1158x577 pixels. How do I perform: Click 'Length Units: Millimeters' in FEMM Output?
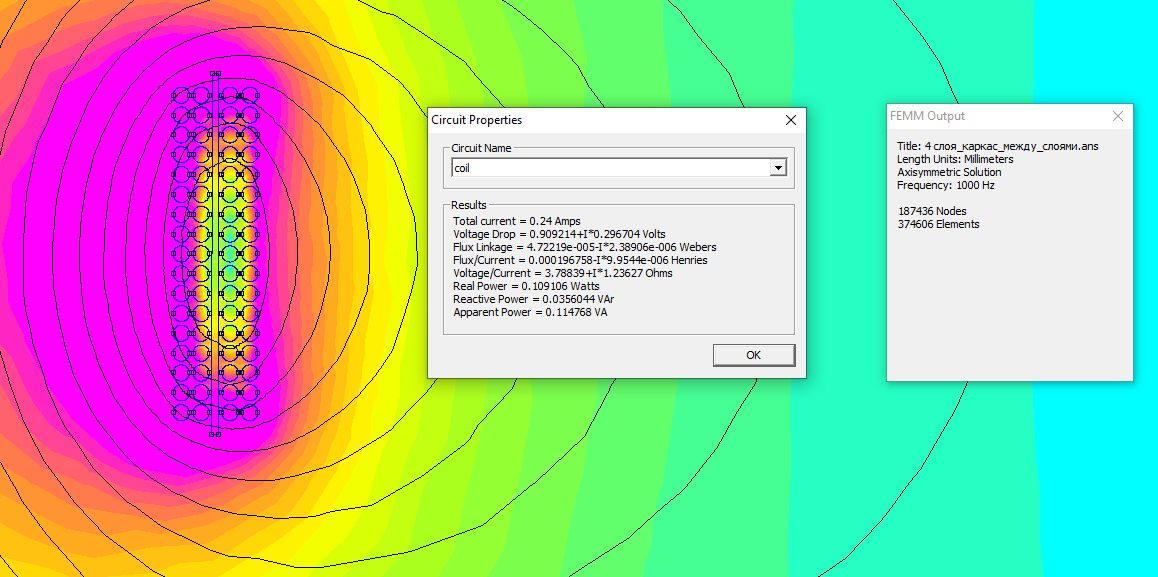point(955,159)
